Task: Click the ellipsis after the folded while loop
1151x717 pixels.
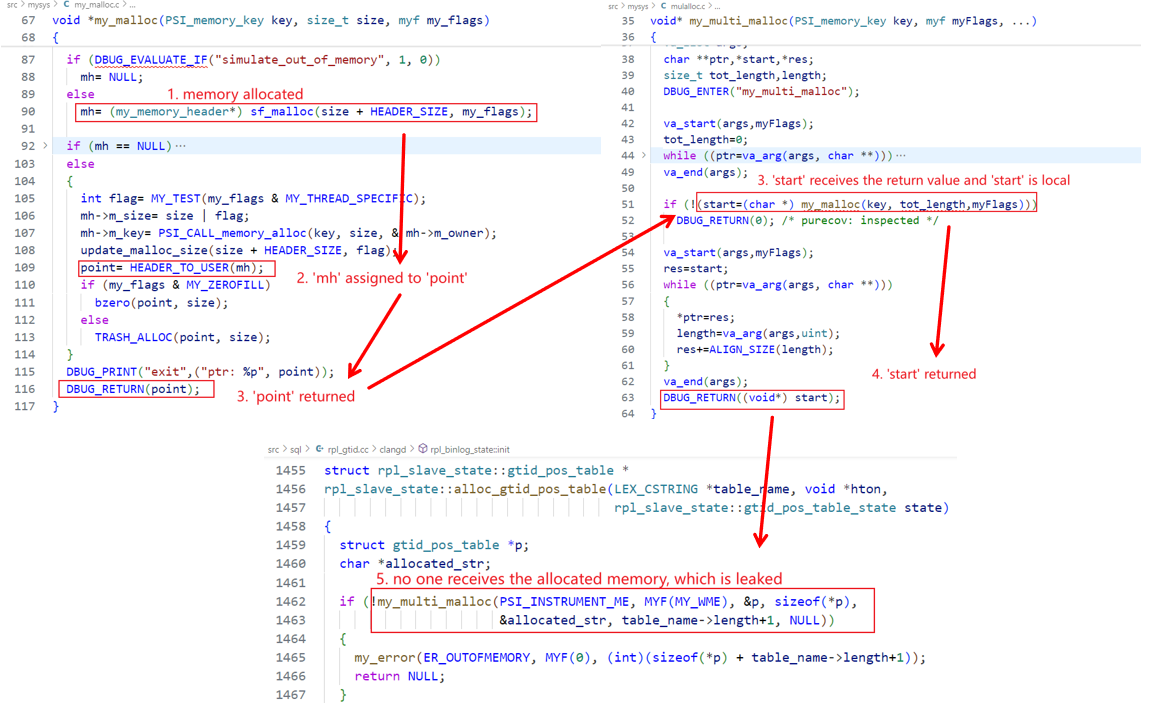Action: [x=900, y=156]
